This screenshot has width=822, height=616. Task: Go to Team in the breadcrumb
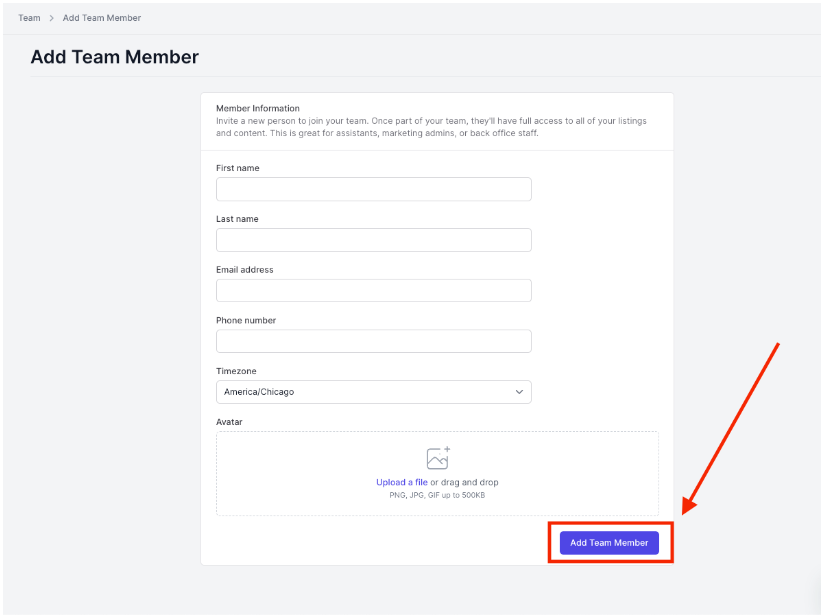[x=29, y=18]
